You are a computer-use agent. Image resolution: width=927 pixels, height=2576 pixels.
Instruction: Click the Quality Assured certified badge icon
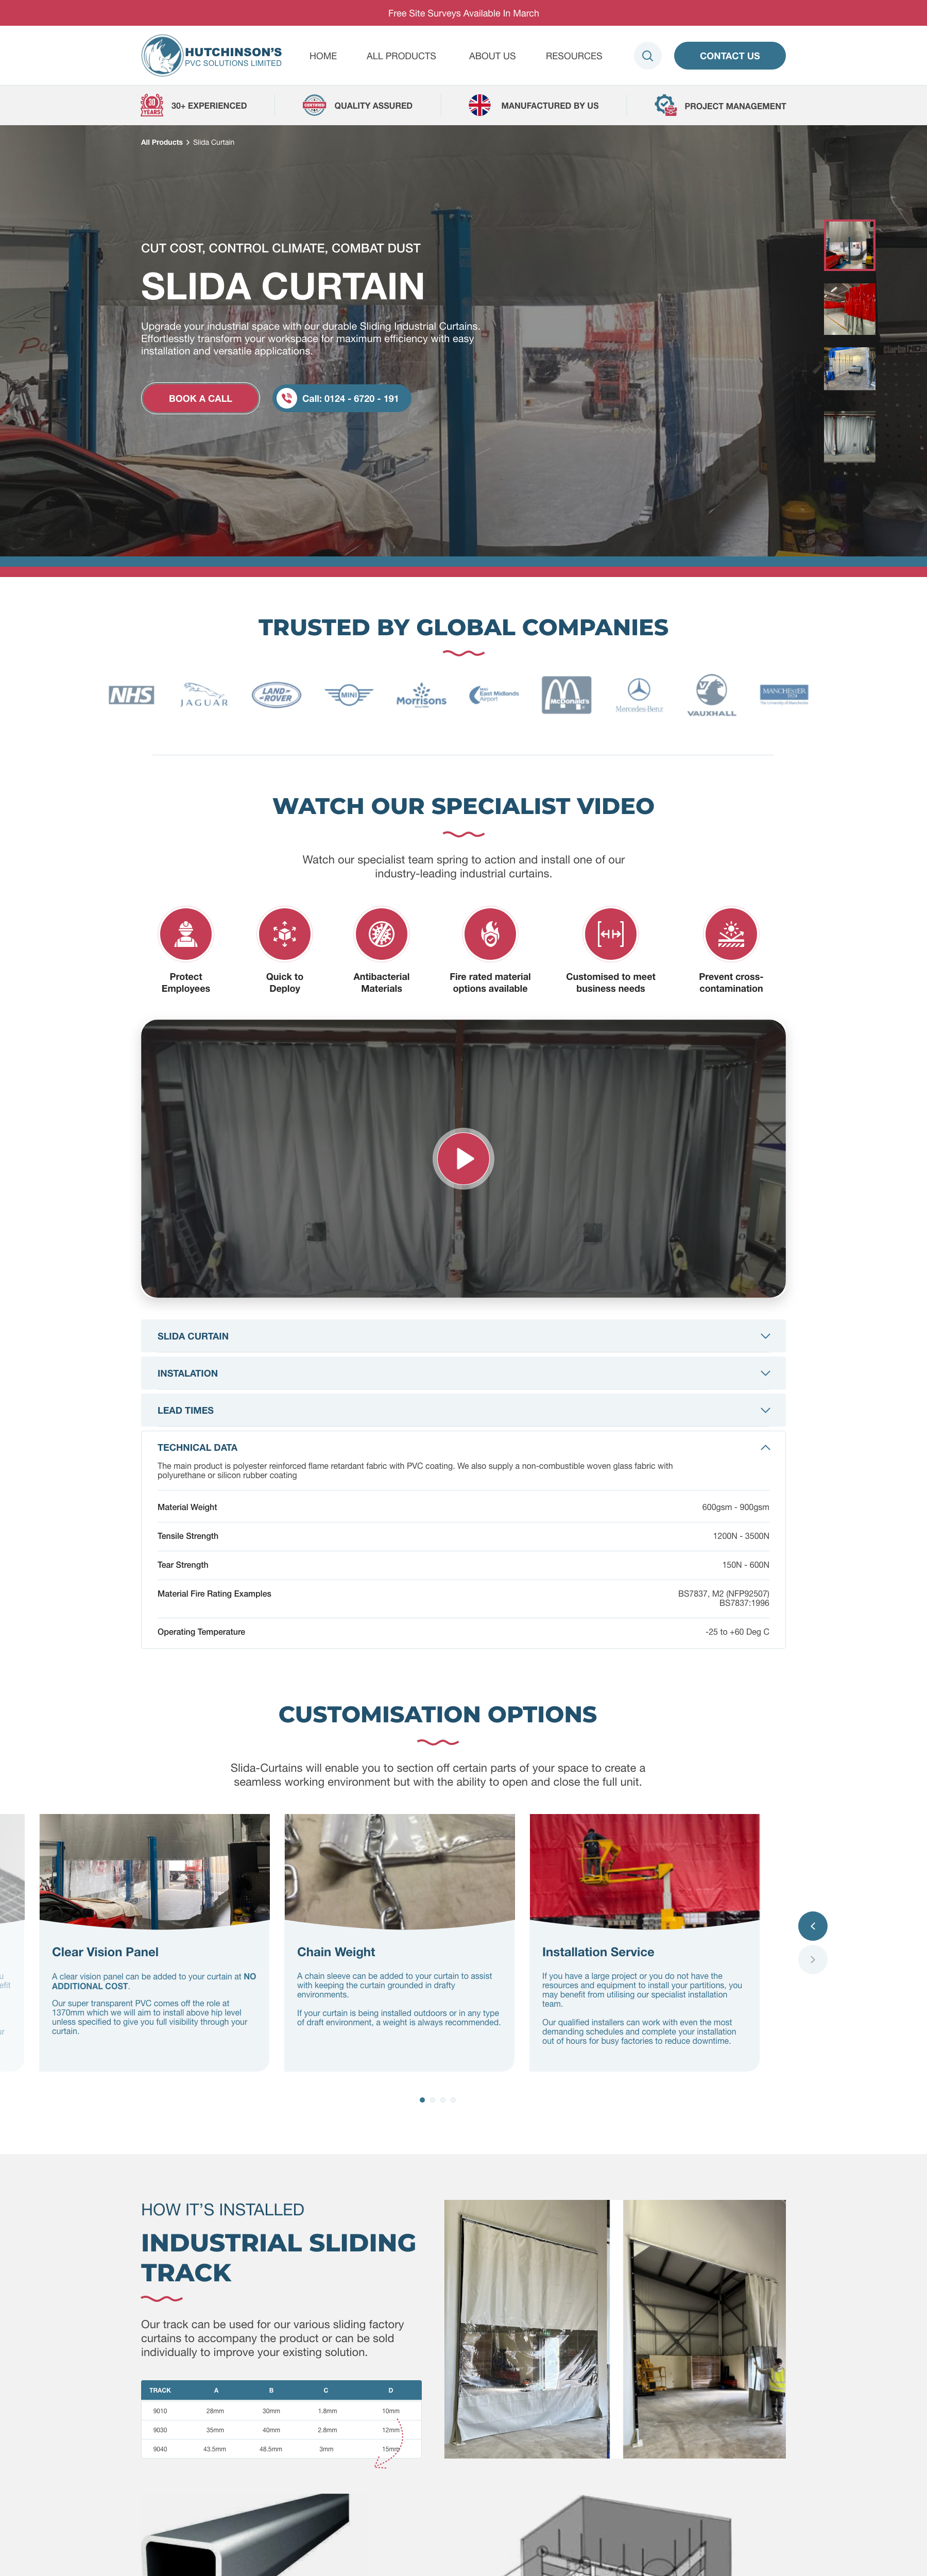pos(314,105)
